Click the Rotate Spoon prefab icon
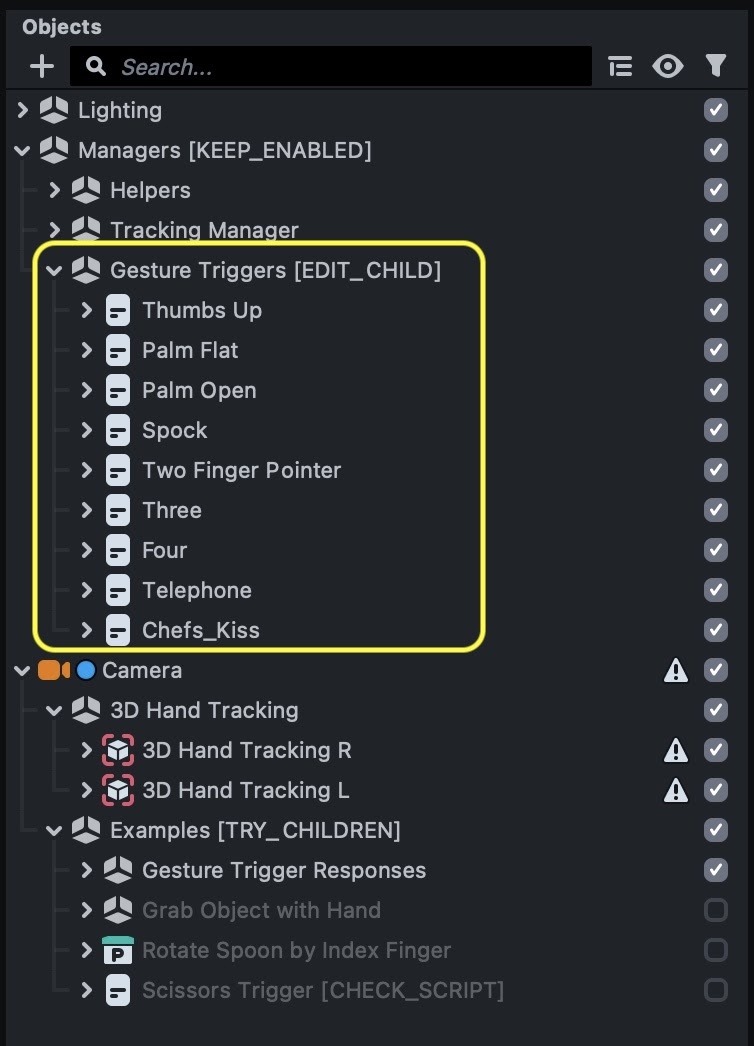The width and height of the screenshot is (754, 1046). click(x=118, y=950)
